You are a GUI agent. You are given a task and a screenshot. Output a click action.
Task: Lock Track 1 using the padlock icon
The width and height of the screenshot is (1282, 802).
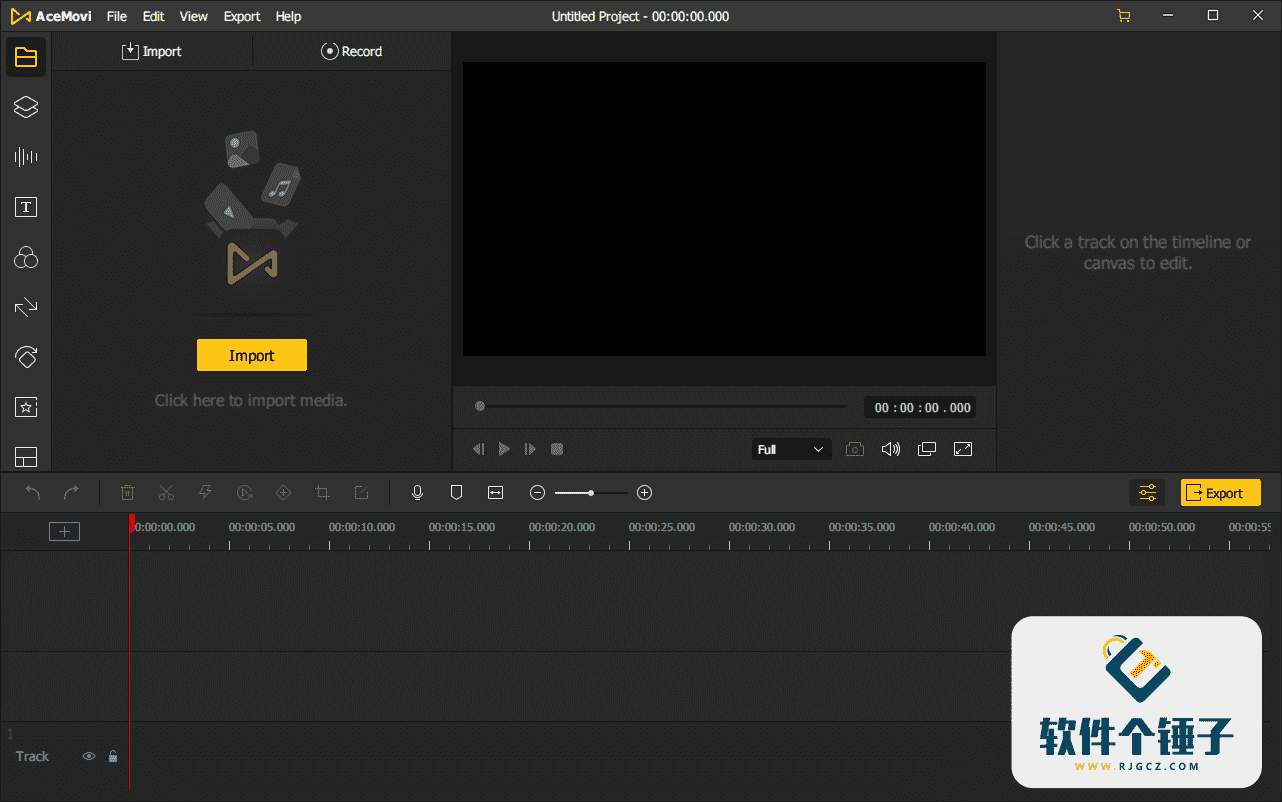point(113,756)
